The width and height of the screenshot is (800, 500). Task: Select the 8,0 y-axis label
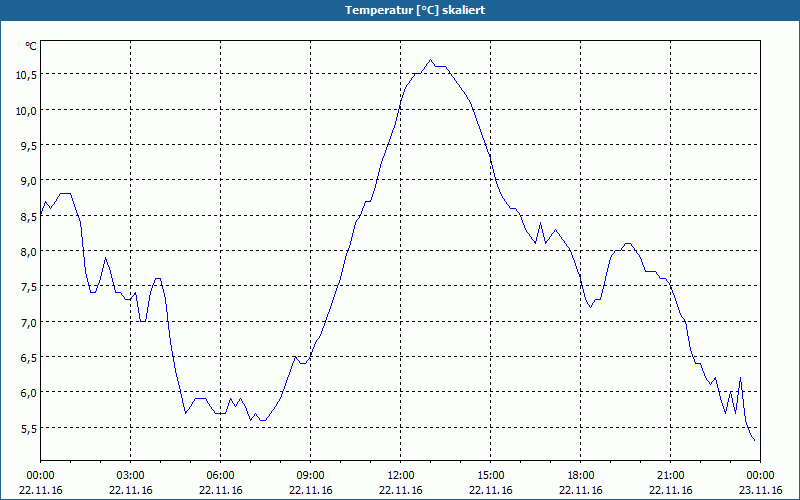pos(29,252)
